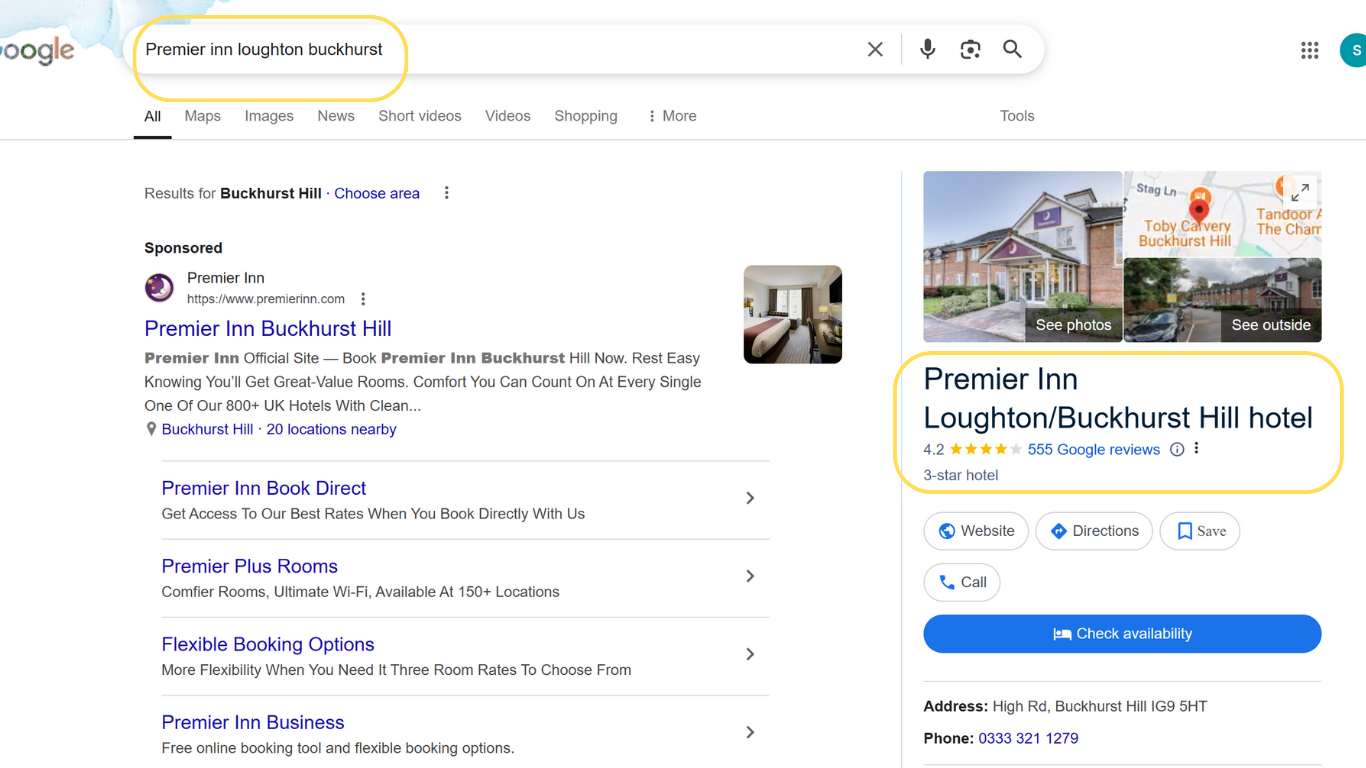
Task: Switch to the Videos tab
Action: (x=508, y=116)
